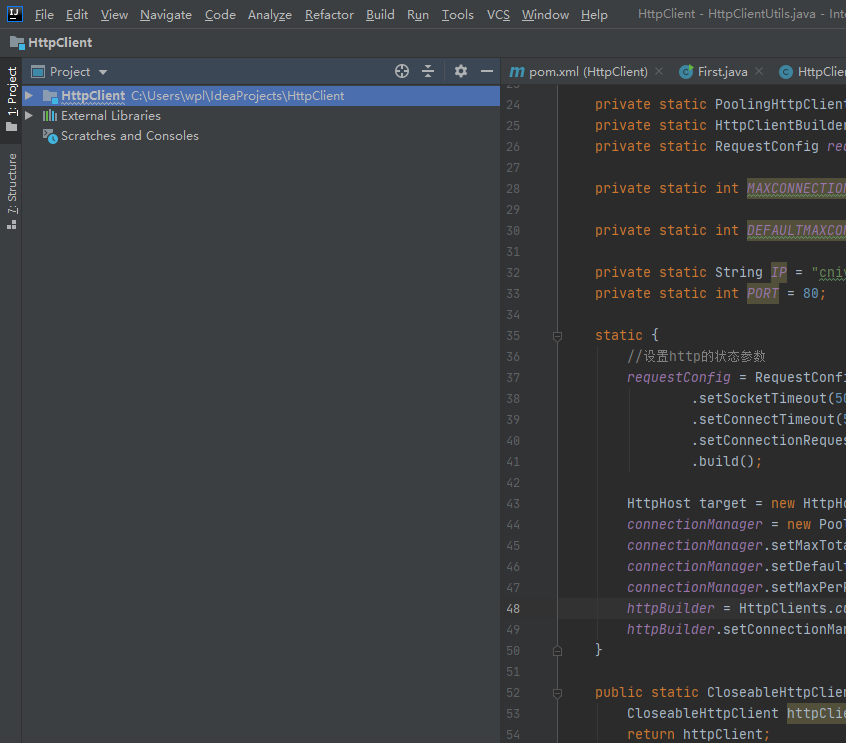Click the Locate/Select Opened File target icon

click(402, 71)
